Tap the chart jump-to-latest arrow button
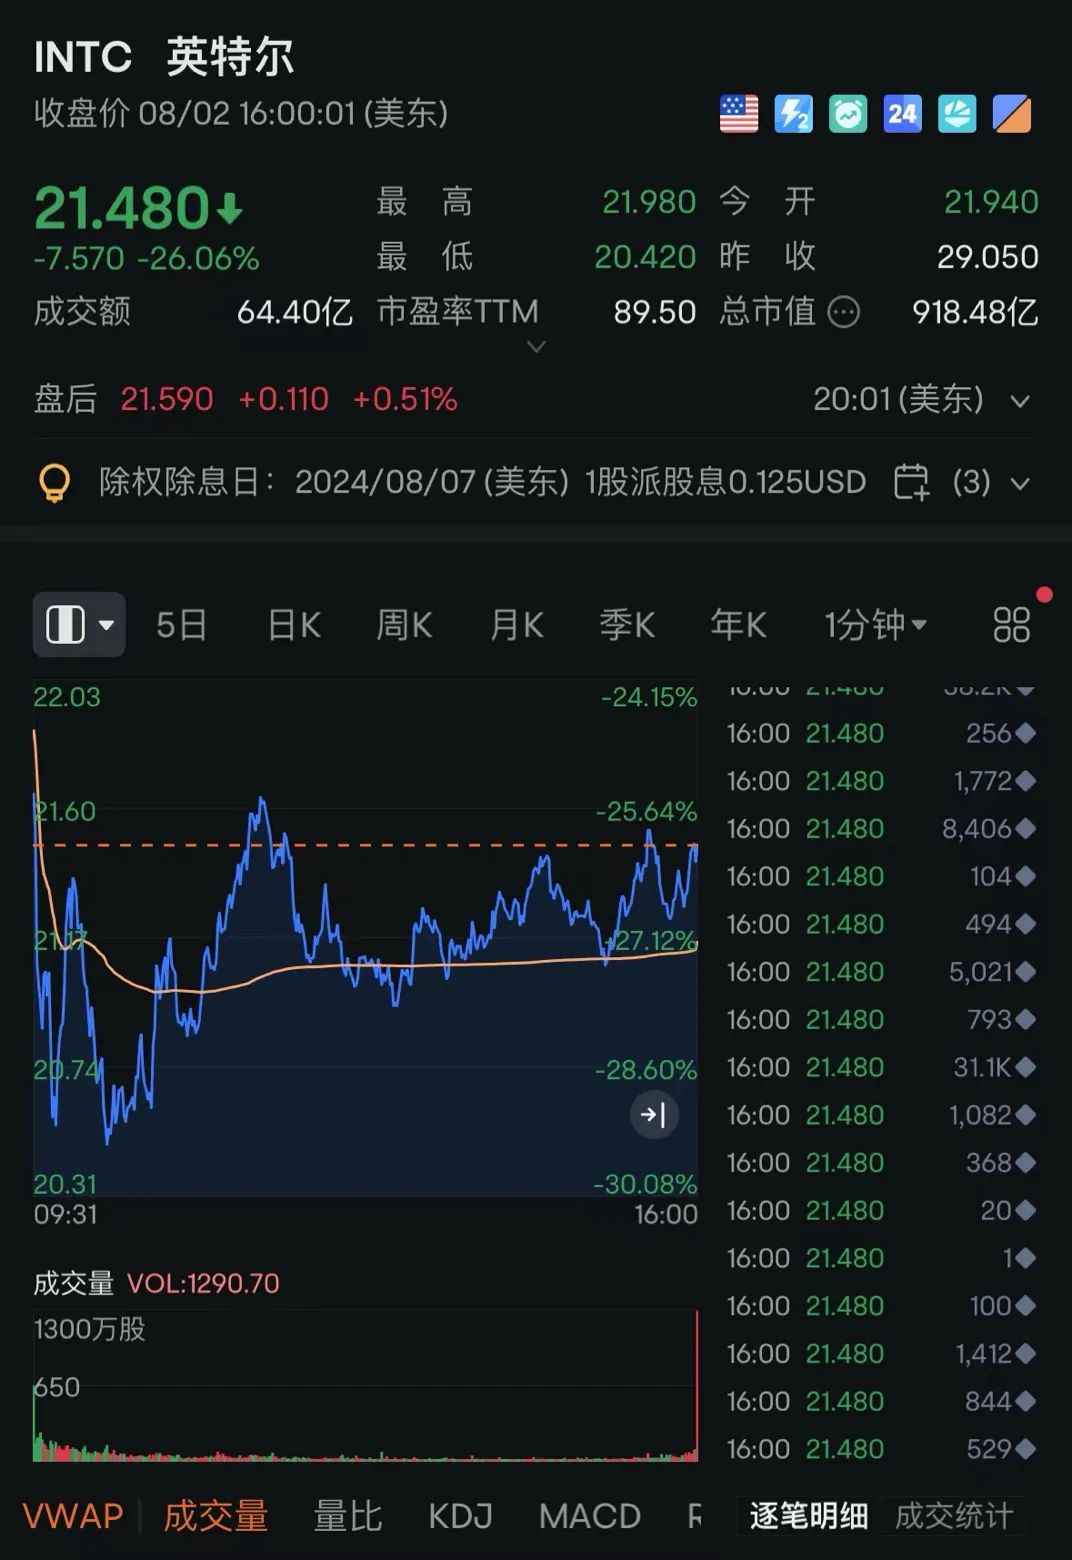This screenshot has height=1560, width=1072. click(654, 1114)
